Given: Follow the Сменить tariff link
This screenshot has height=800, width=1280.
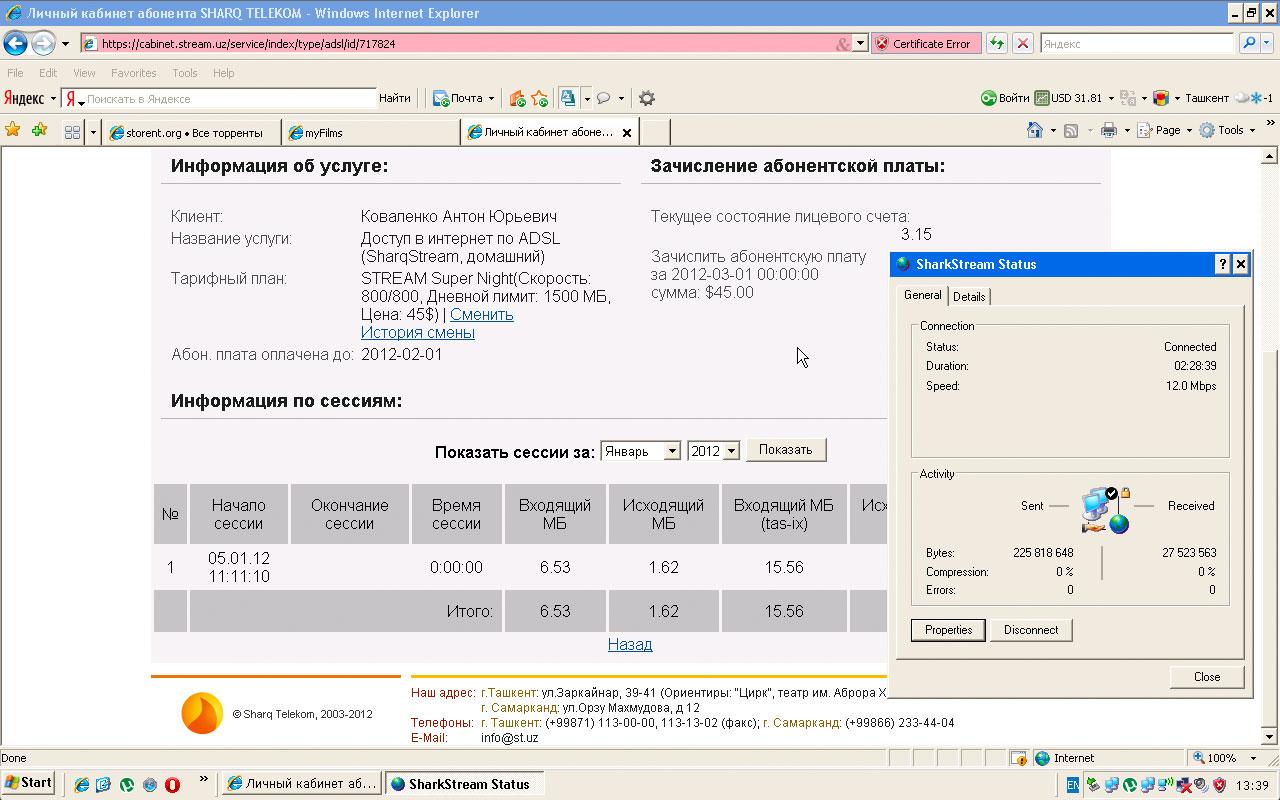Looking at the screenshot, I should (481, 314).
